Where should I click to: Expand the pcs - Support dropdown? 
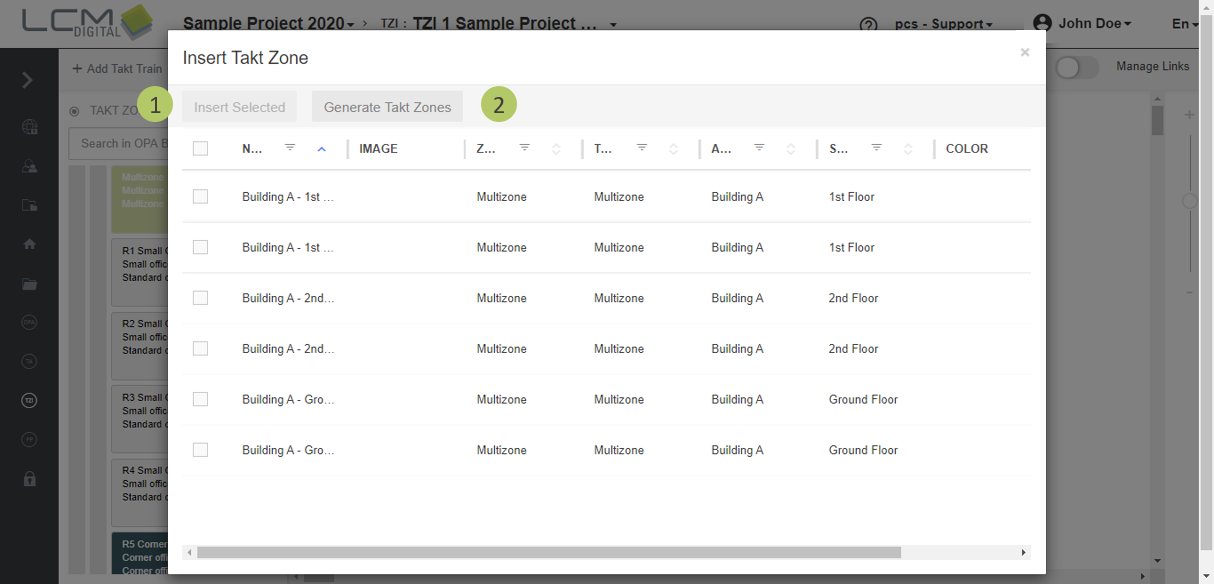(943, 24)
